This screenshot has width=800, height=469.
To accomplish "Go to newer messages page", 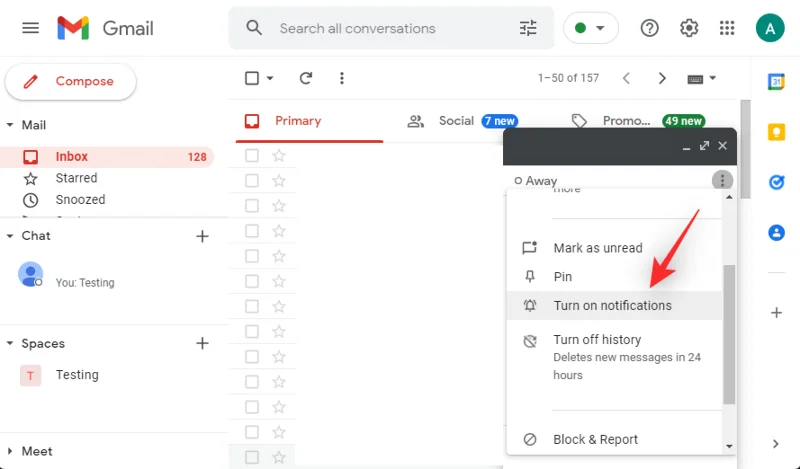I will pyautogui.click(x=626, y=78).
